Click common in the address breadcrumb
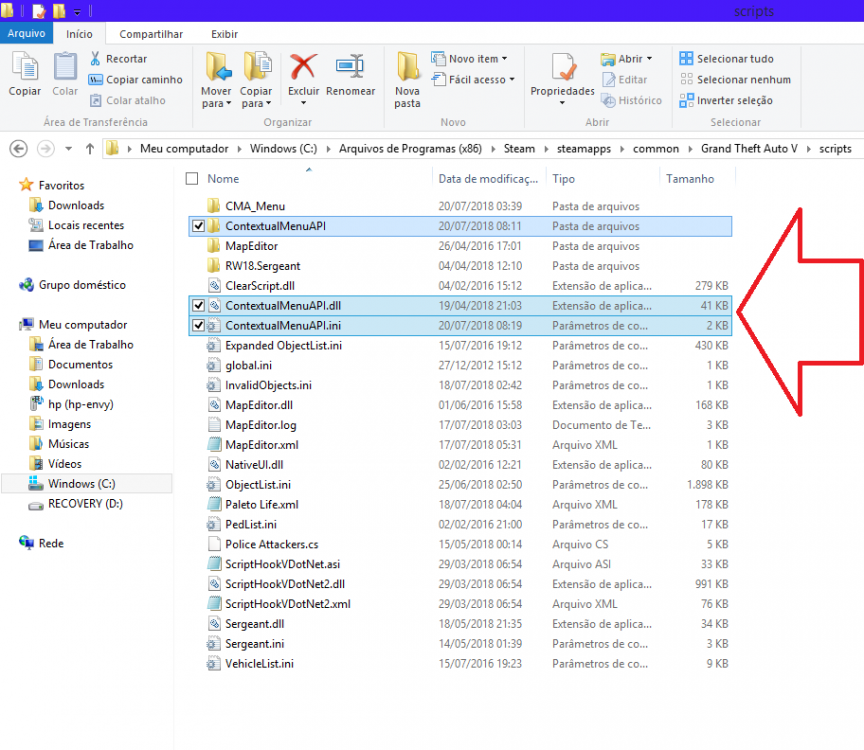Viewport: 864px width, 750px height. point(656,149)
